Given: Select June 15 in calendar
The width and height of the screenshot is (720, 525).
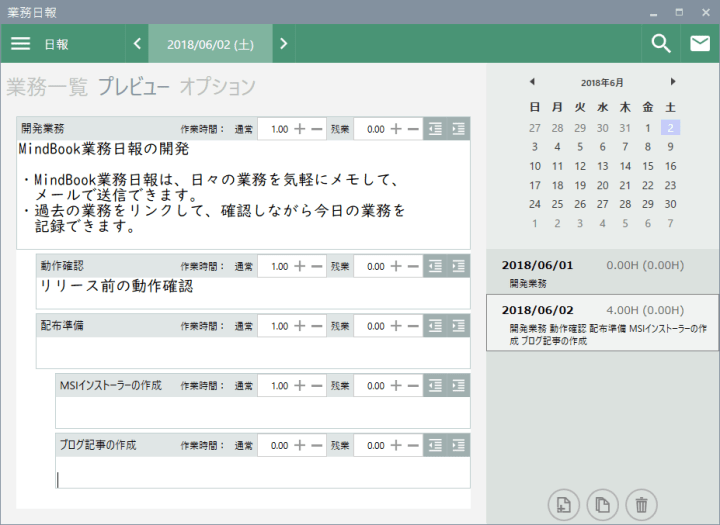Looking at the screenshot, I should [x=647, y=166].
